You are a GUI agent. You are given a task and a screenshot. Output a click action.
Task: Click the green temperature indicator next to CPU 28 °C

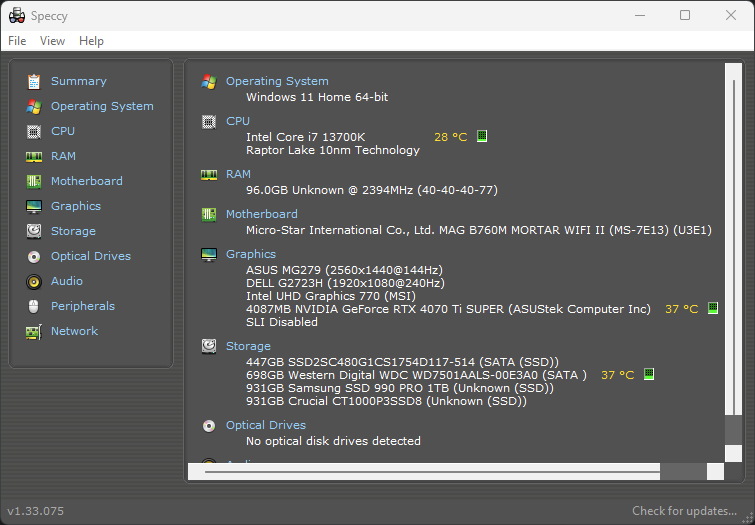pyautogui.click(x=482, y=136)
